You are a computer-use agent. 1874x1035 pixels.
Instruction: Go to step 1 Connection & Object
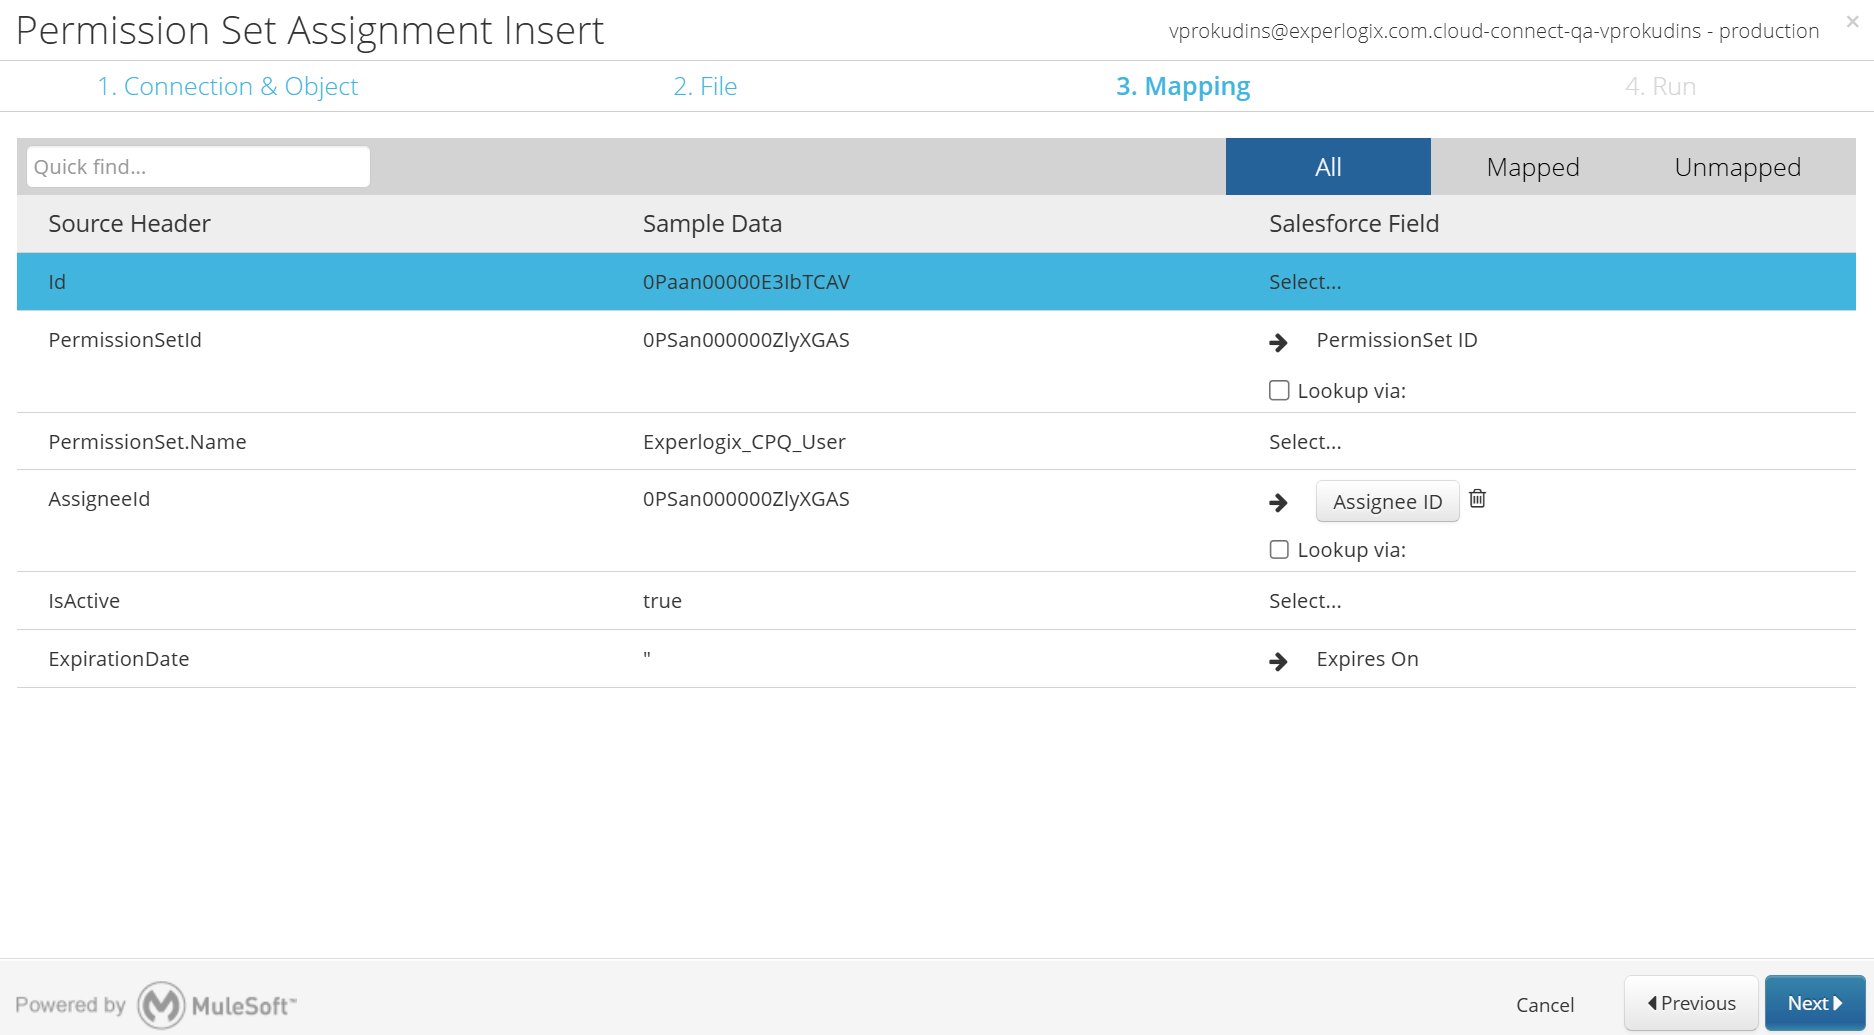point(227,86)
